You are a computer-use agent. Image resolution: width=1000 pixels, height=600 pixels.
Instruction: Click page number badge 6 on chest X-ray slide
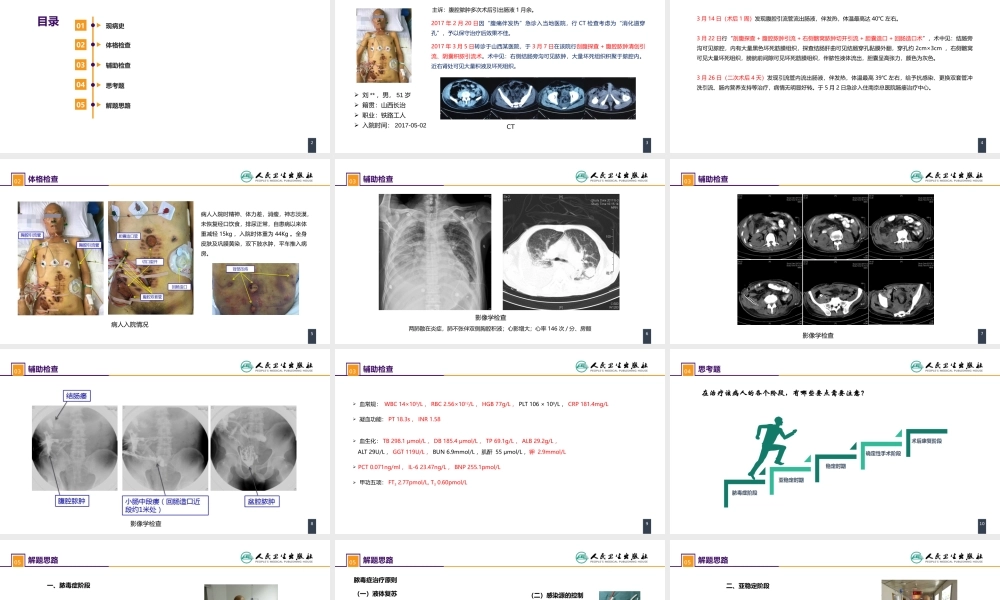tap(647, 334)
